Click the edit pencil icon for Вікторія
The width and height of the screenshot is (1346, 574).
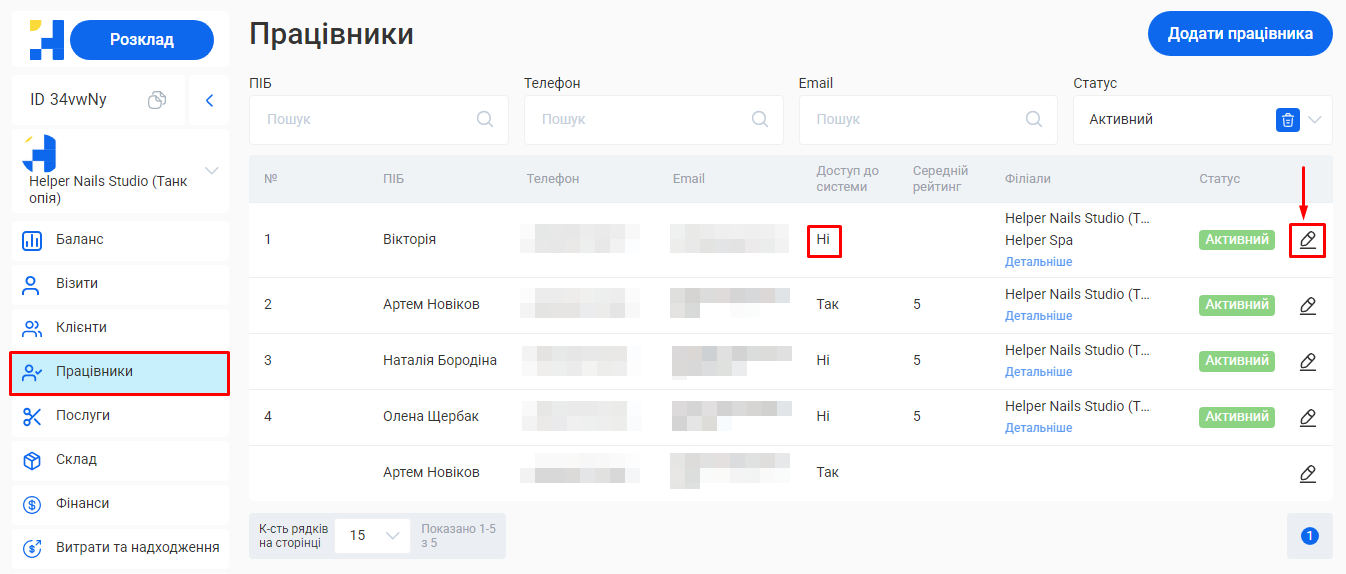point(1307,240)
